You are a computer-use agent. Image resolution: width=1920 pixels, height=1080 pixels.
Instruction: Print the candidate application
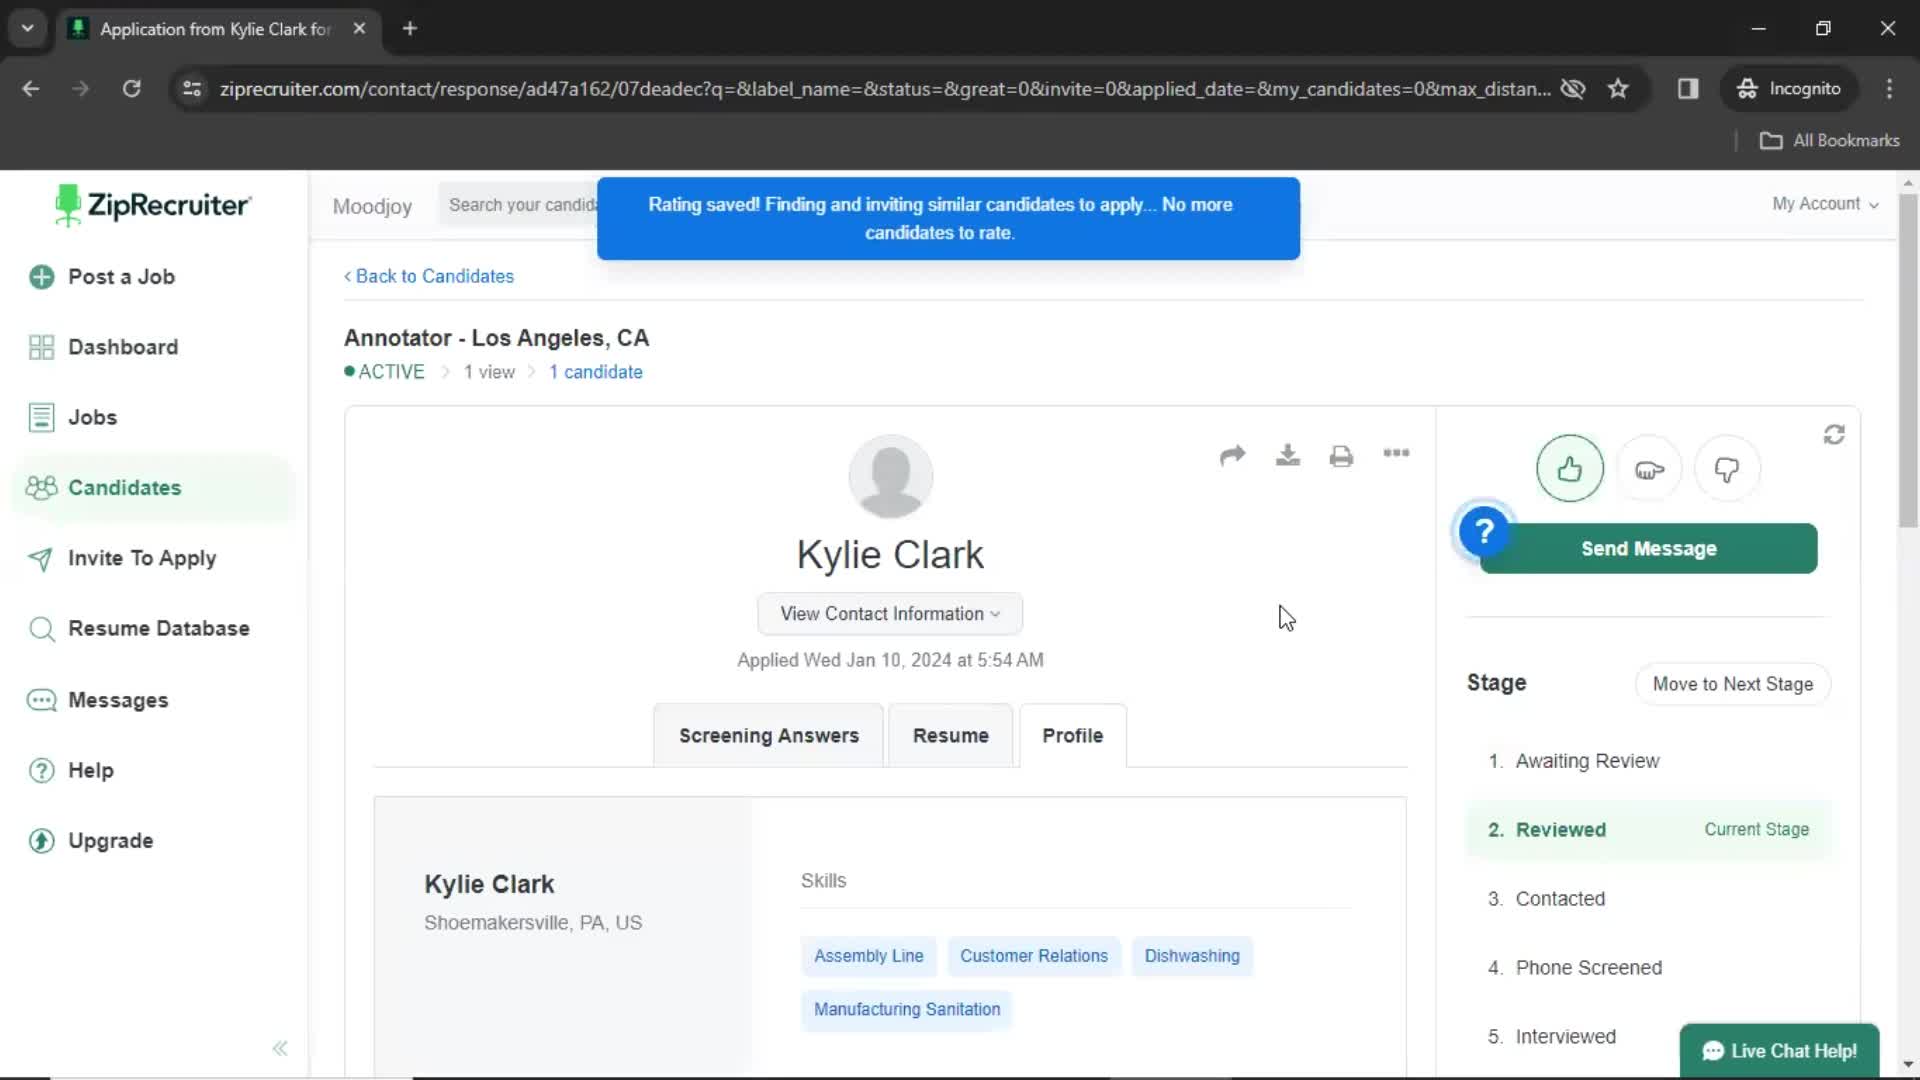[1341, 456]
